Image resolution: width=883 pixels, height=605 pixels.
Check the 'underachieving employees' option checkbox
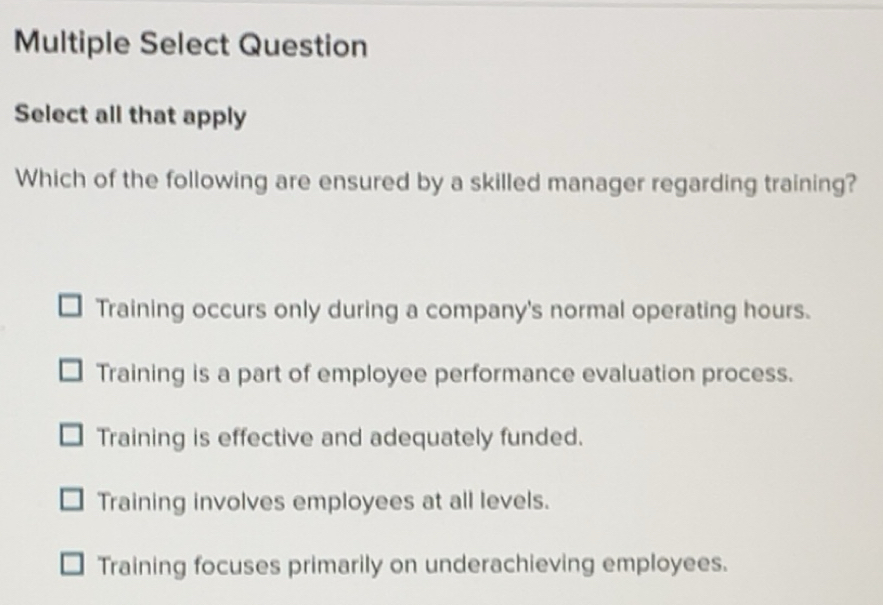point(73,563)
